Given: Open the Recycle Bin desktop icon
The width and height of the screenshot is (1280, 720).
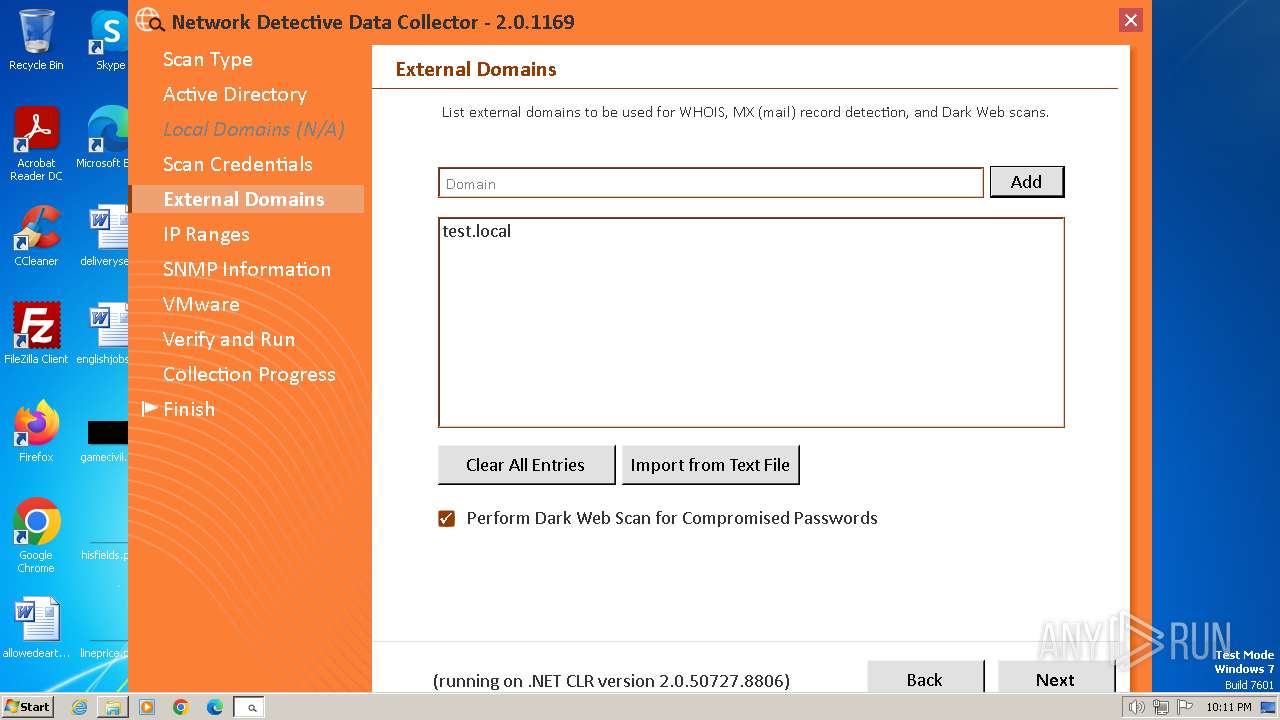Looking at the screenshot, I should tap(36, 40).
